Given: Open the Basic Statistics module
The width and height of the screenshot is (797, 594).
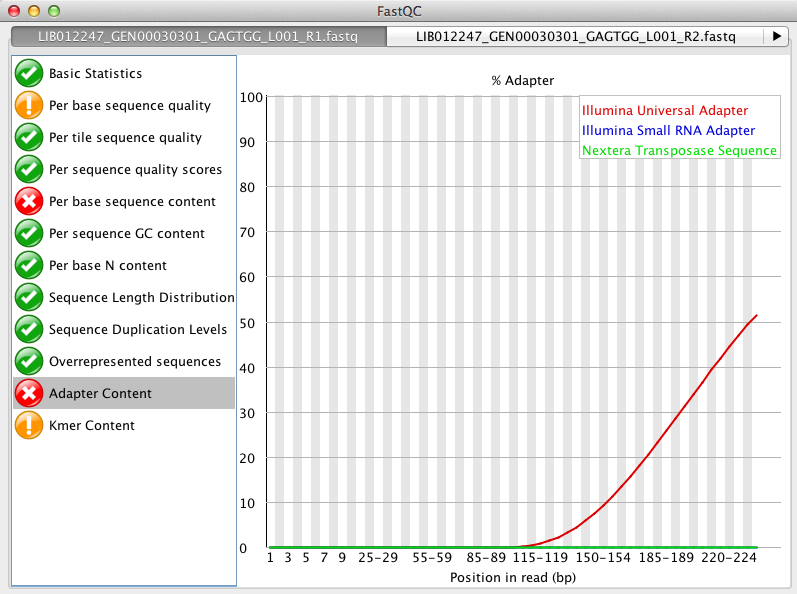Looking at the screenshot, I should pos(124,73).
